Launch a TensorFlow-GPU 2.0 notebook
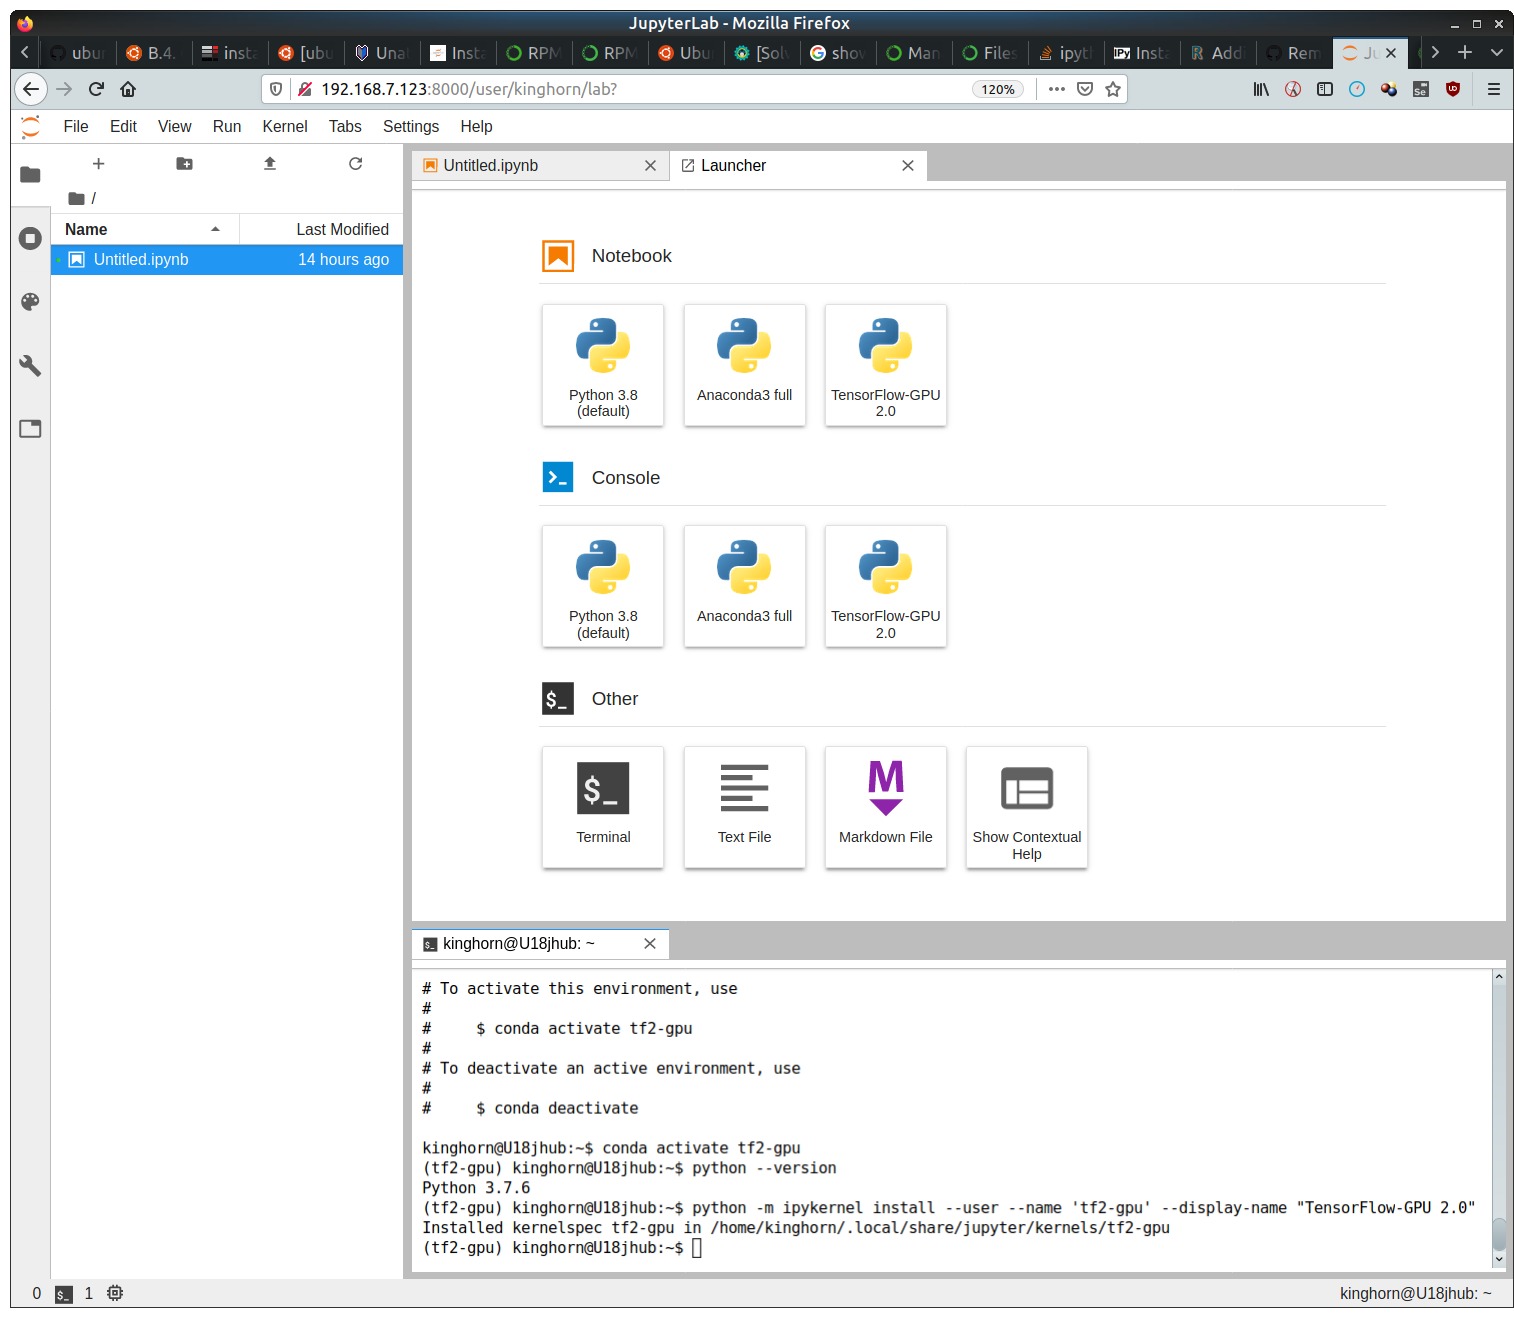 [885, 365]
